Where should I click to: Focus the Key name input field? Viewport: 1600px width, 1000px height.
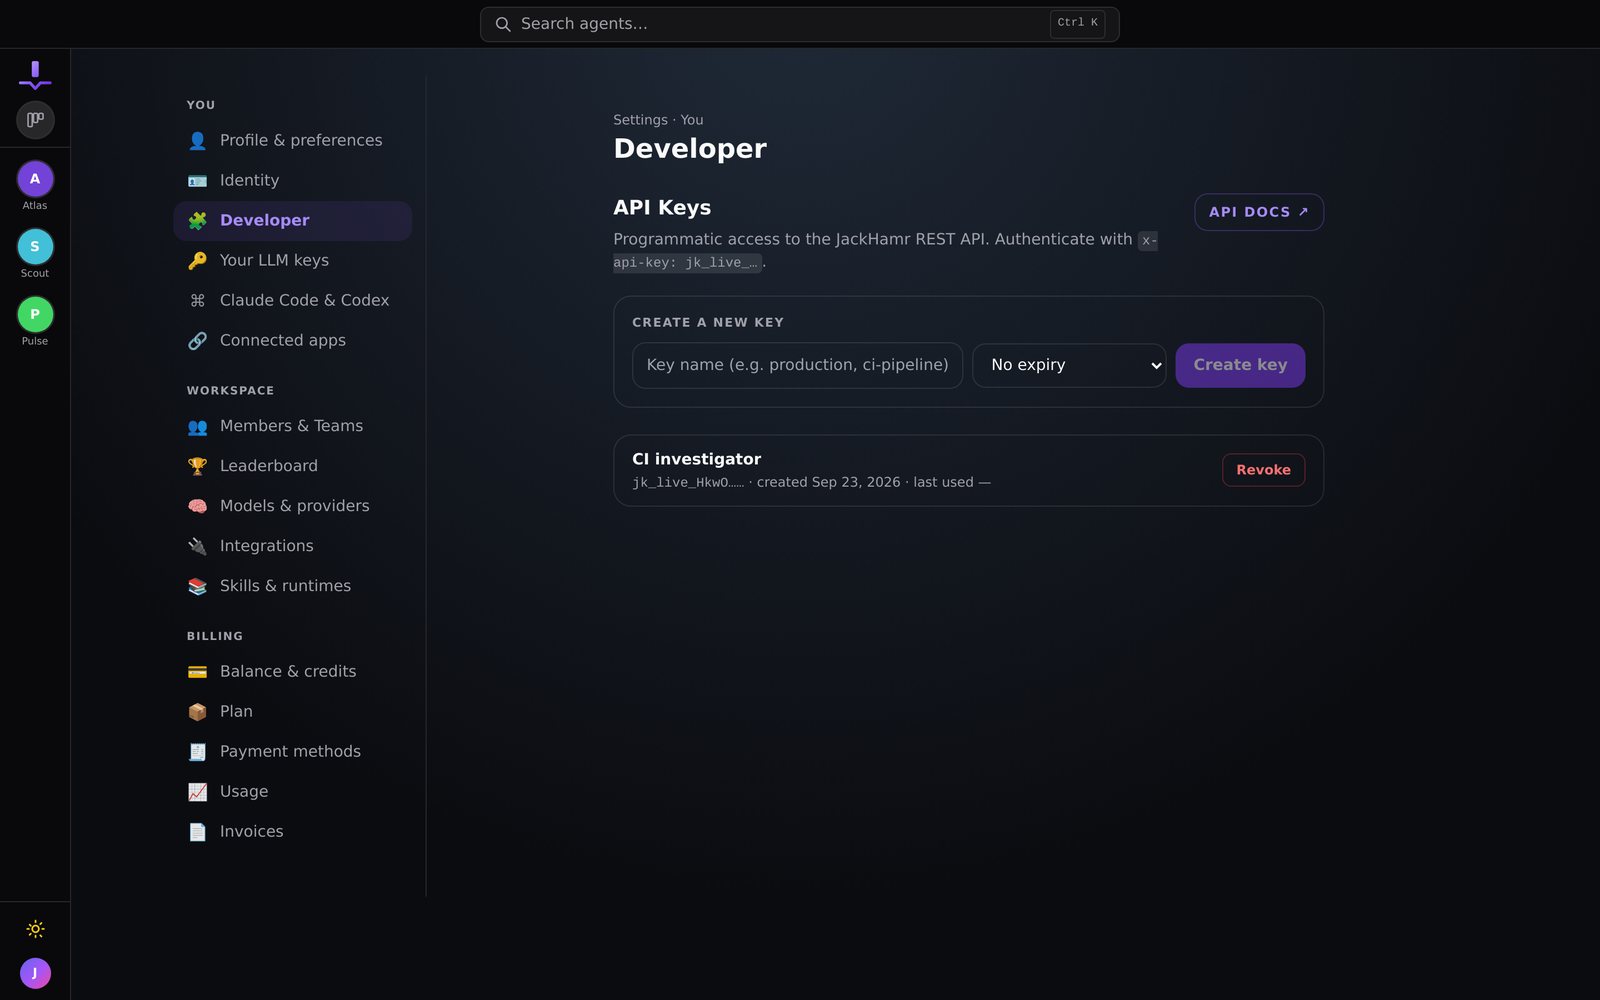tap(797, 365)
